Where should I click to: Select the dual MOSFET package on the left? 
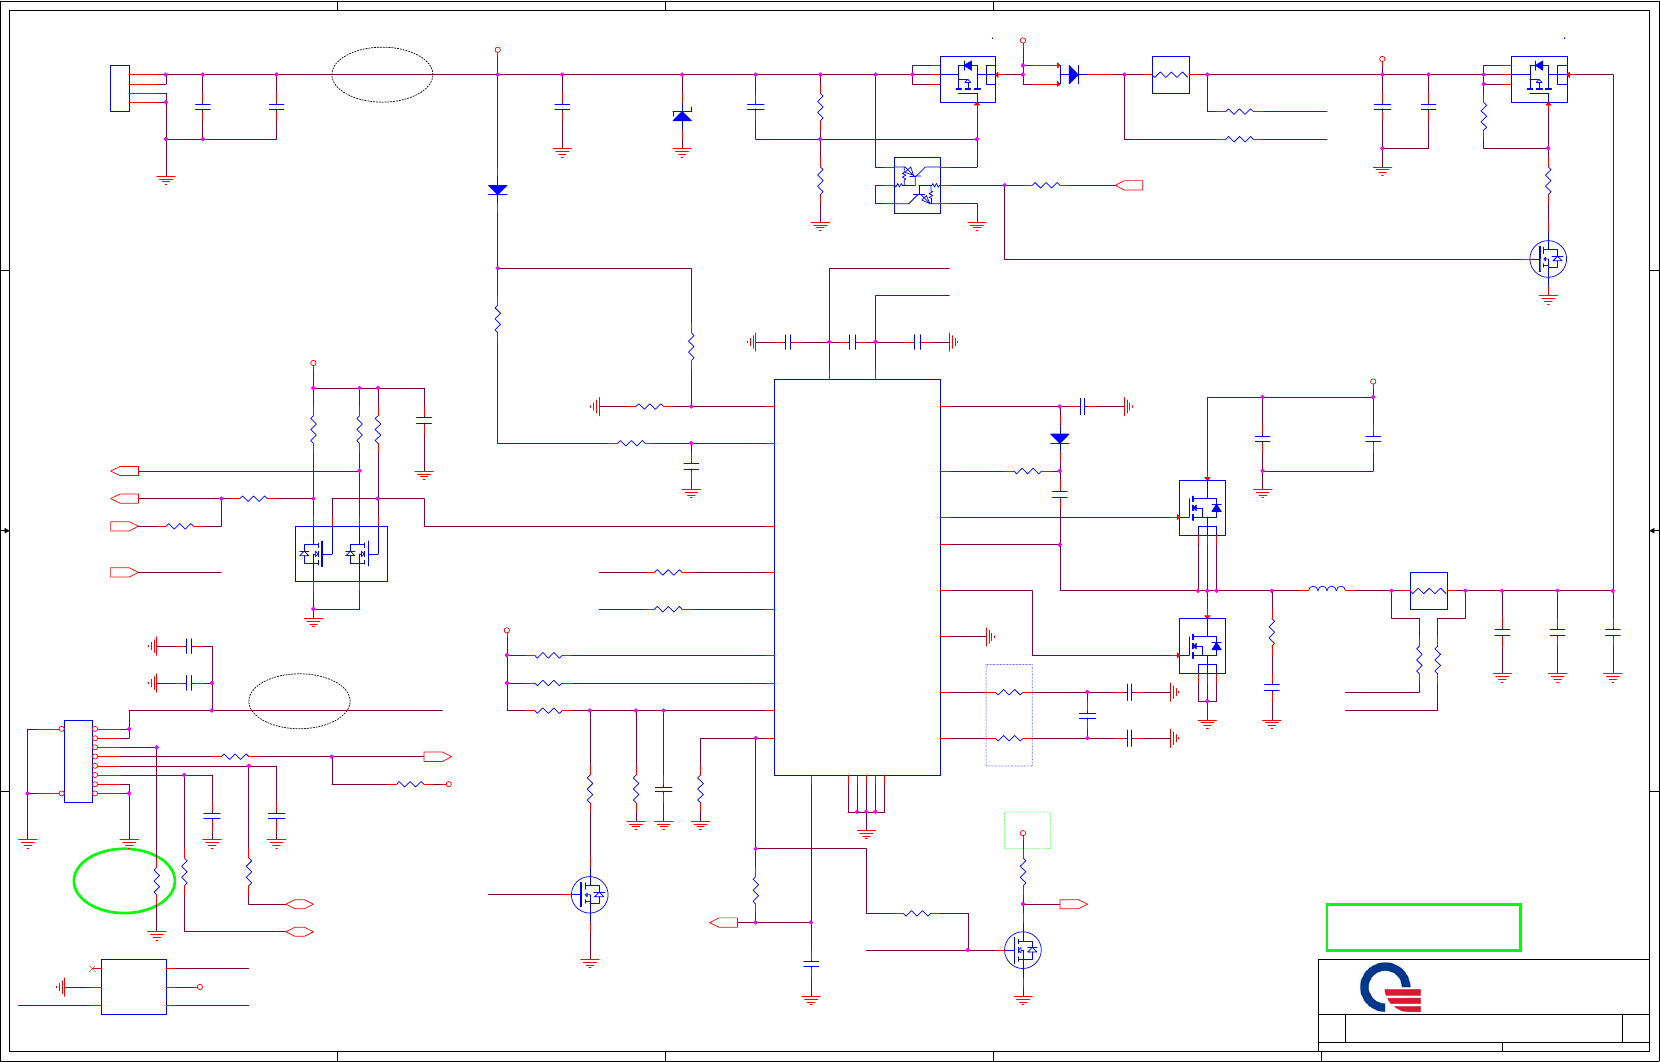tap(341, 553)
